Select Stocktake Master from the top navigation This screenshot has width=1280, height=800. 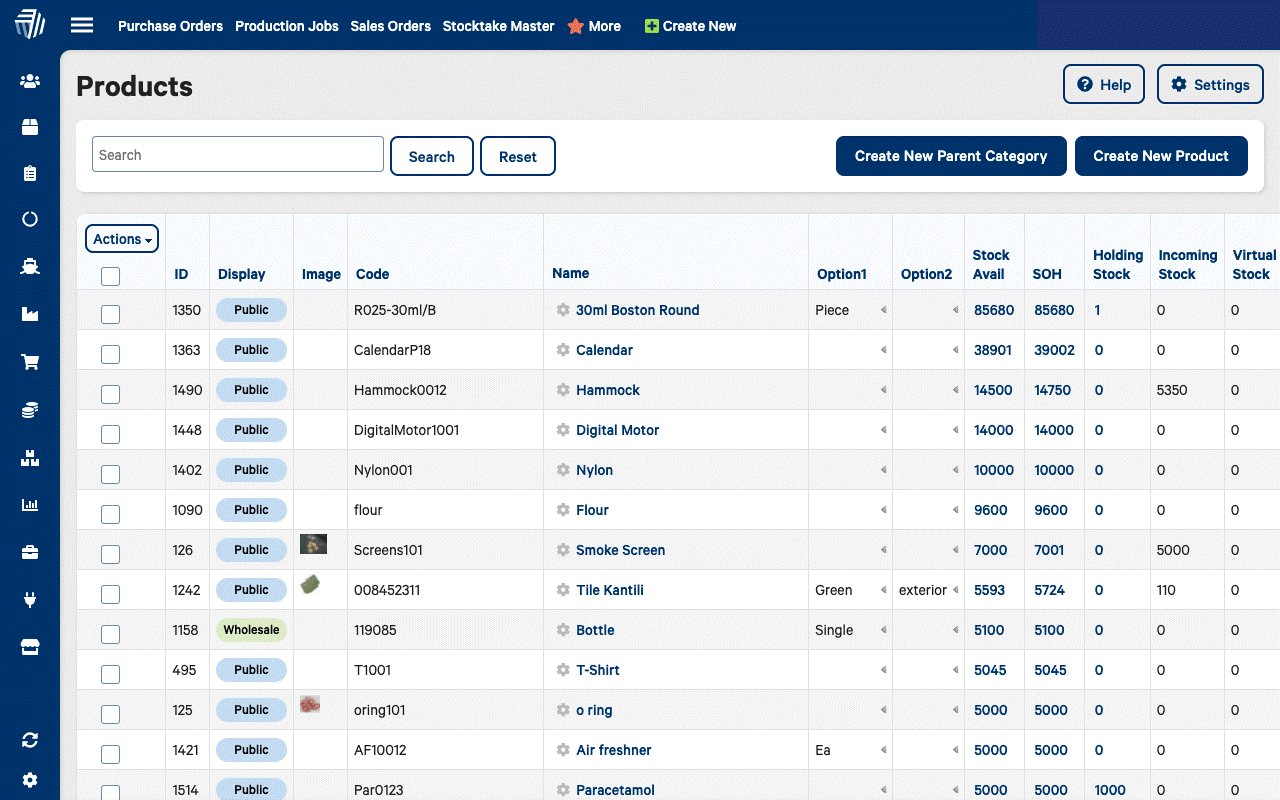click(498, 26)
